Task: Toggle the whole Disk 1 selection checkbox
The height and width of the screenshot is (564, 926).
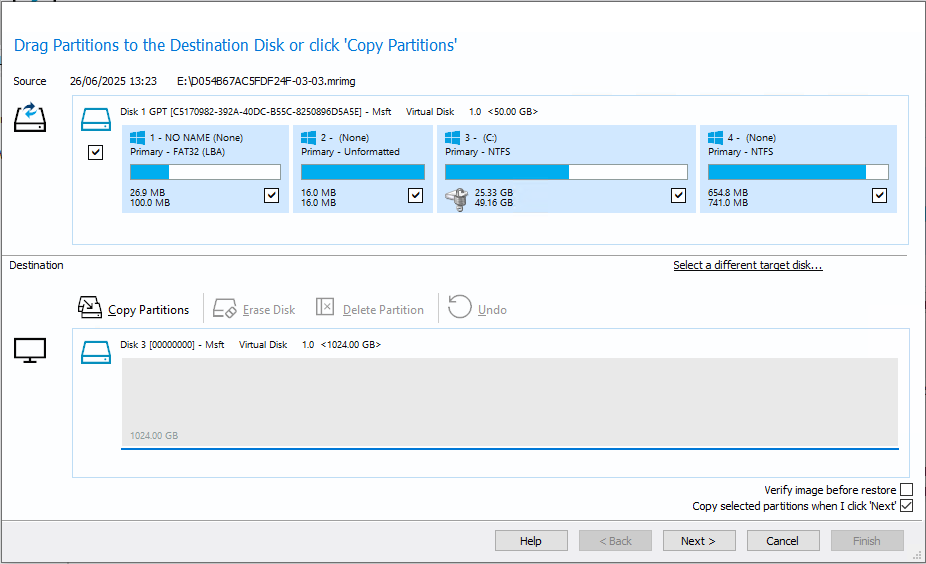Action: pos(95,152)
